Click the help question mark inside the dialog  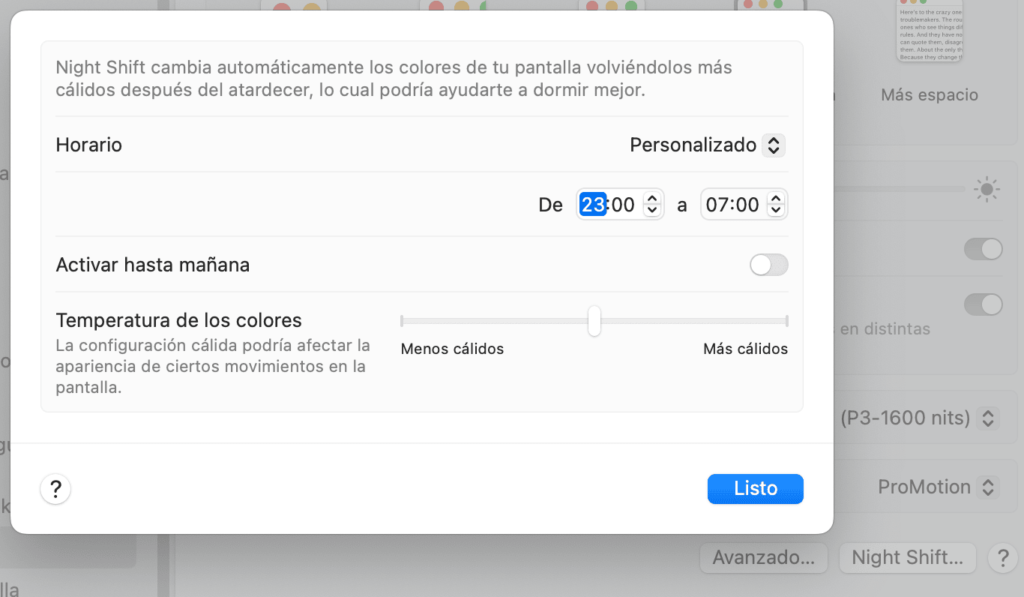pos(55,489)
